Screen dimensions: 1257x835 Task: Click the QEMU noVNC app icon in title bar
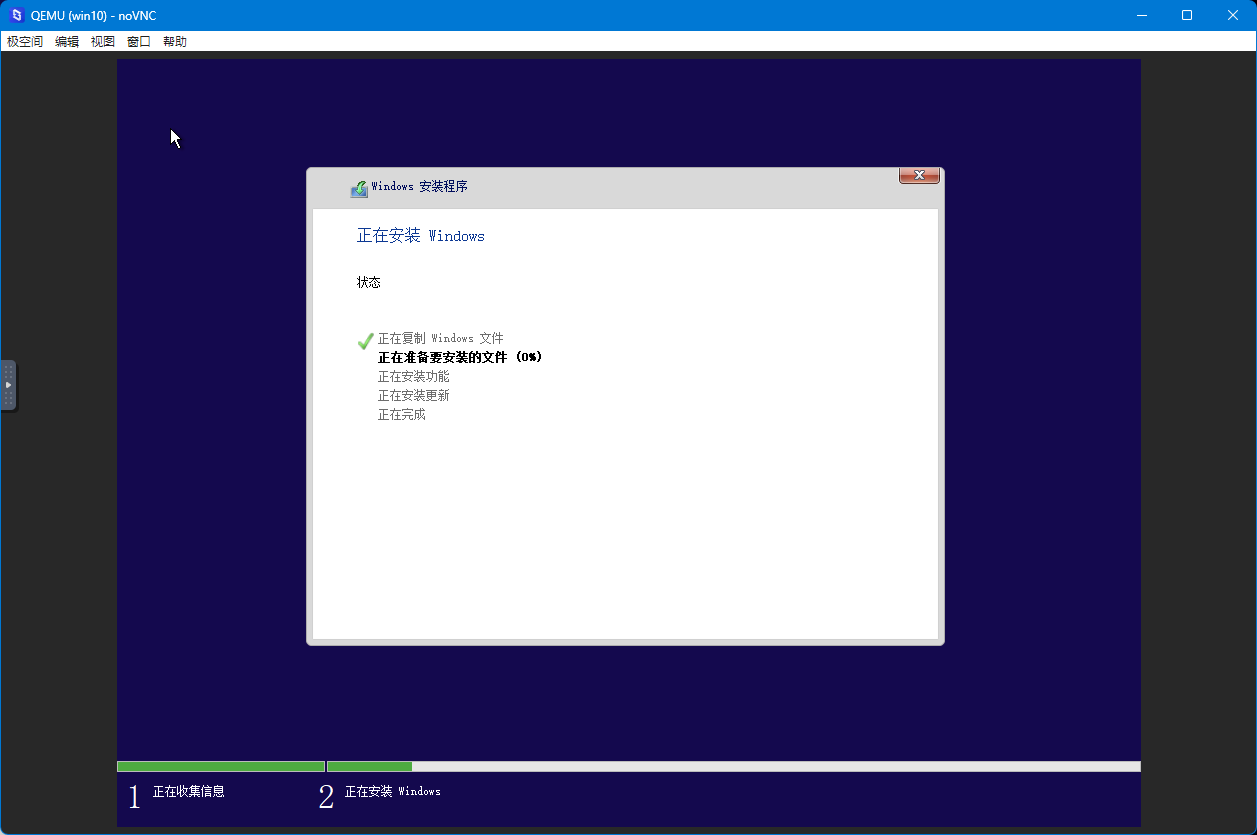pos(16,15)
